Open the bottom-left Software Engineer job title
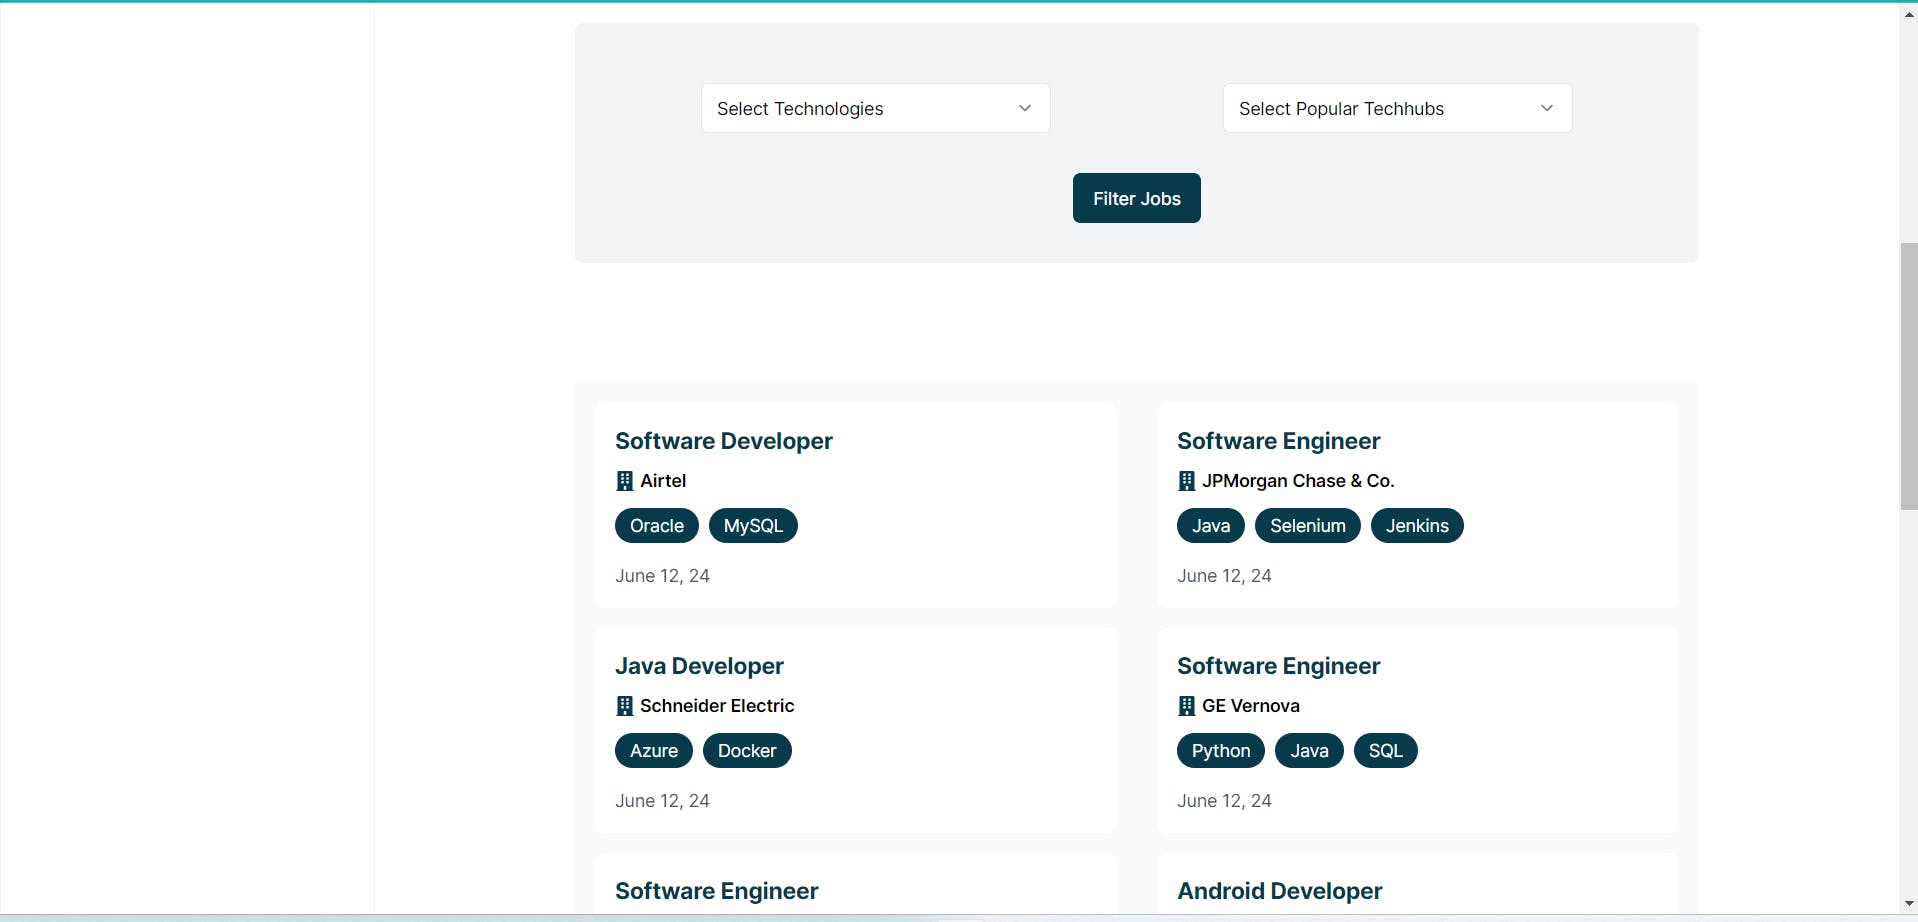1918x922 pixels. pos(716,891)
